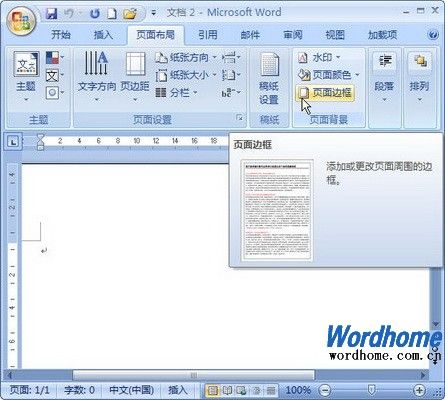The height and width of the screenshot is (400, 445).
Task: Click 稿纸设置 button
Action: [x=269, y=79]
